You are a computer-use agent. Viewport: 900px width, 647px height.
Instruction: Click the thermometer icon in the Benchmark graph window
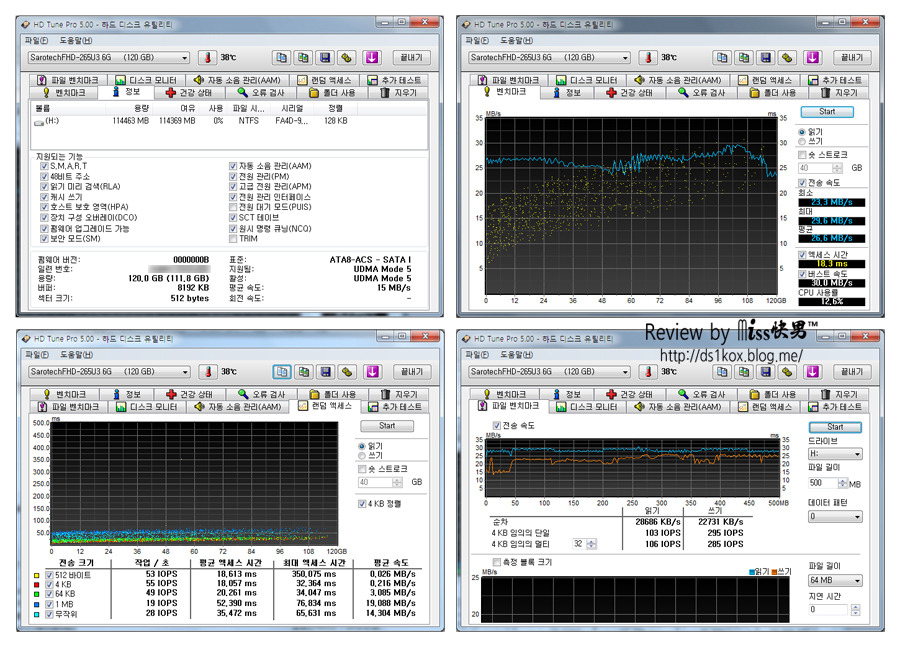tap(648, 57)
